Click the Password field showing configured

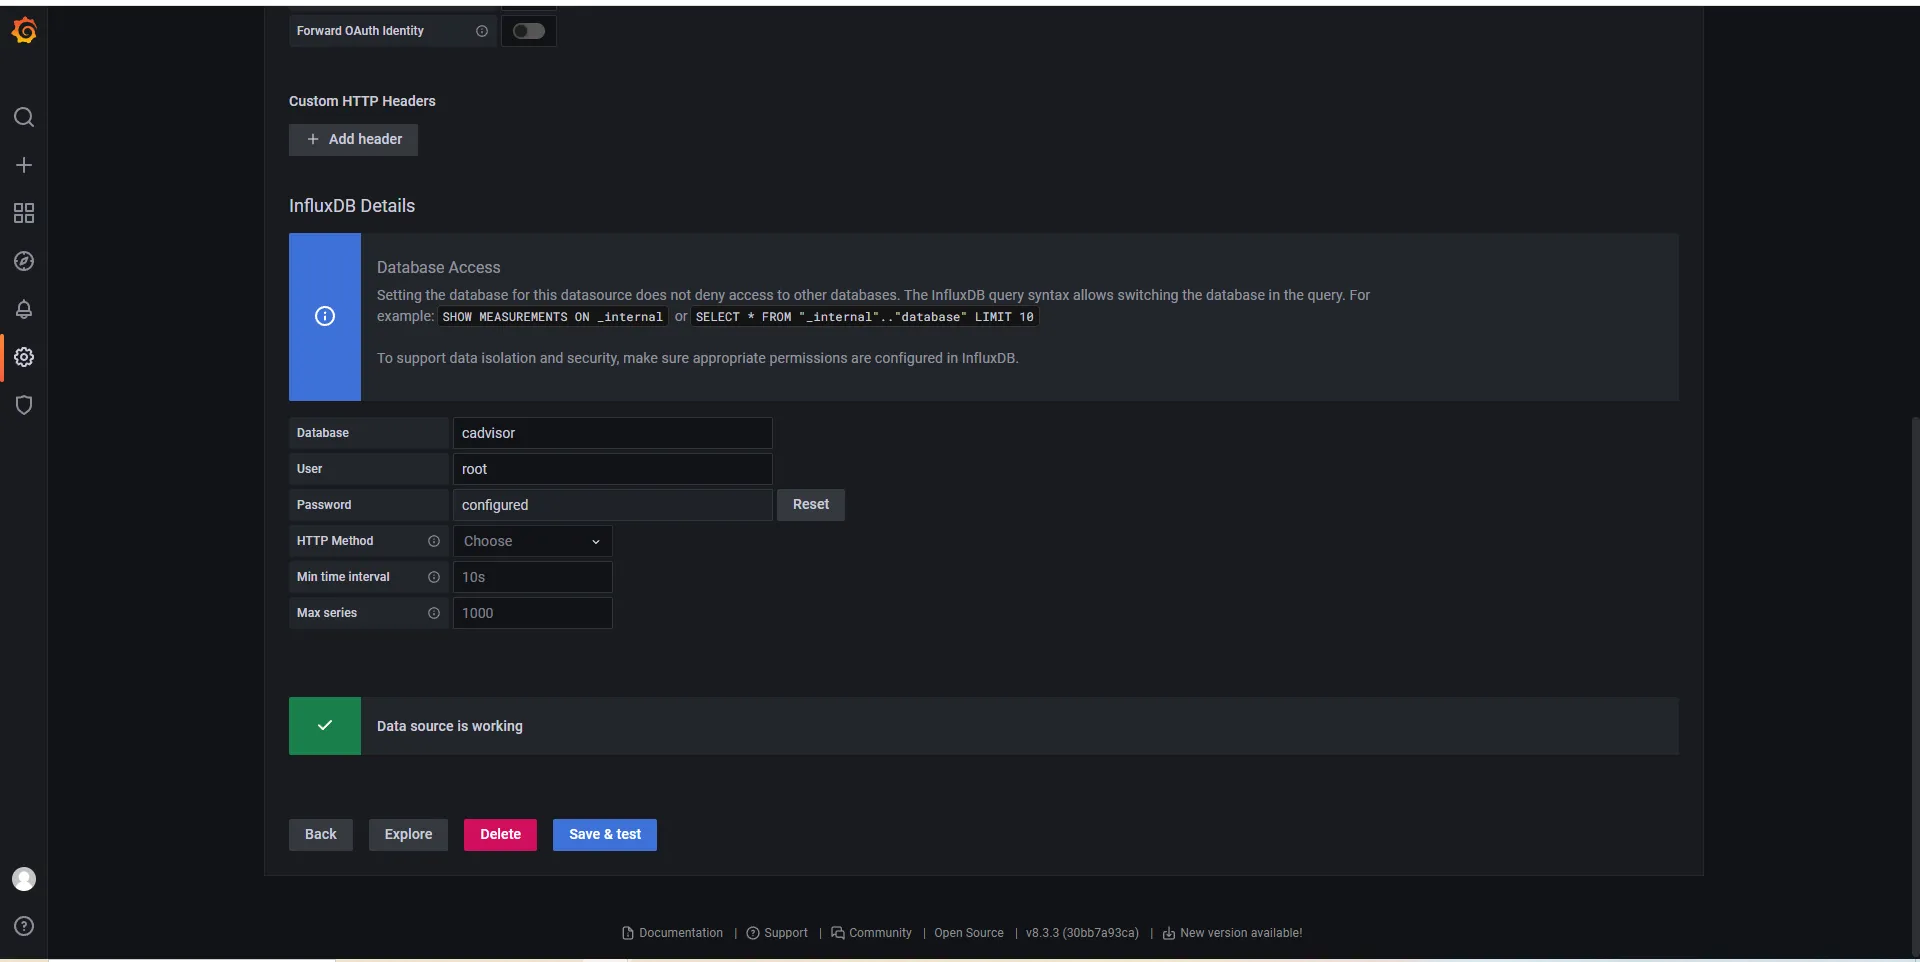tap(613, 505)
